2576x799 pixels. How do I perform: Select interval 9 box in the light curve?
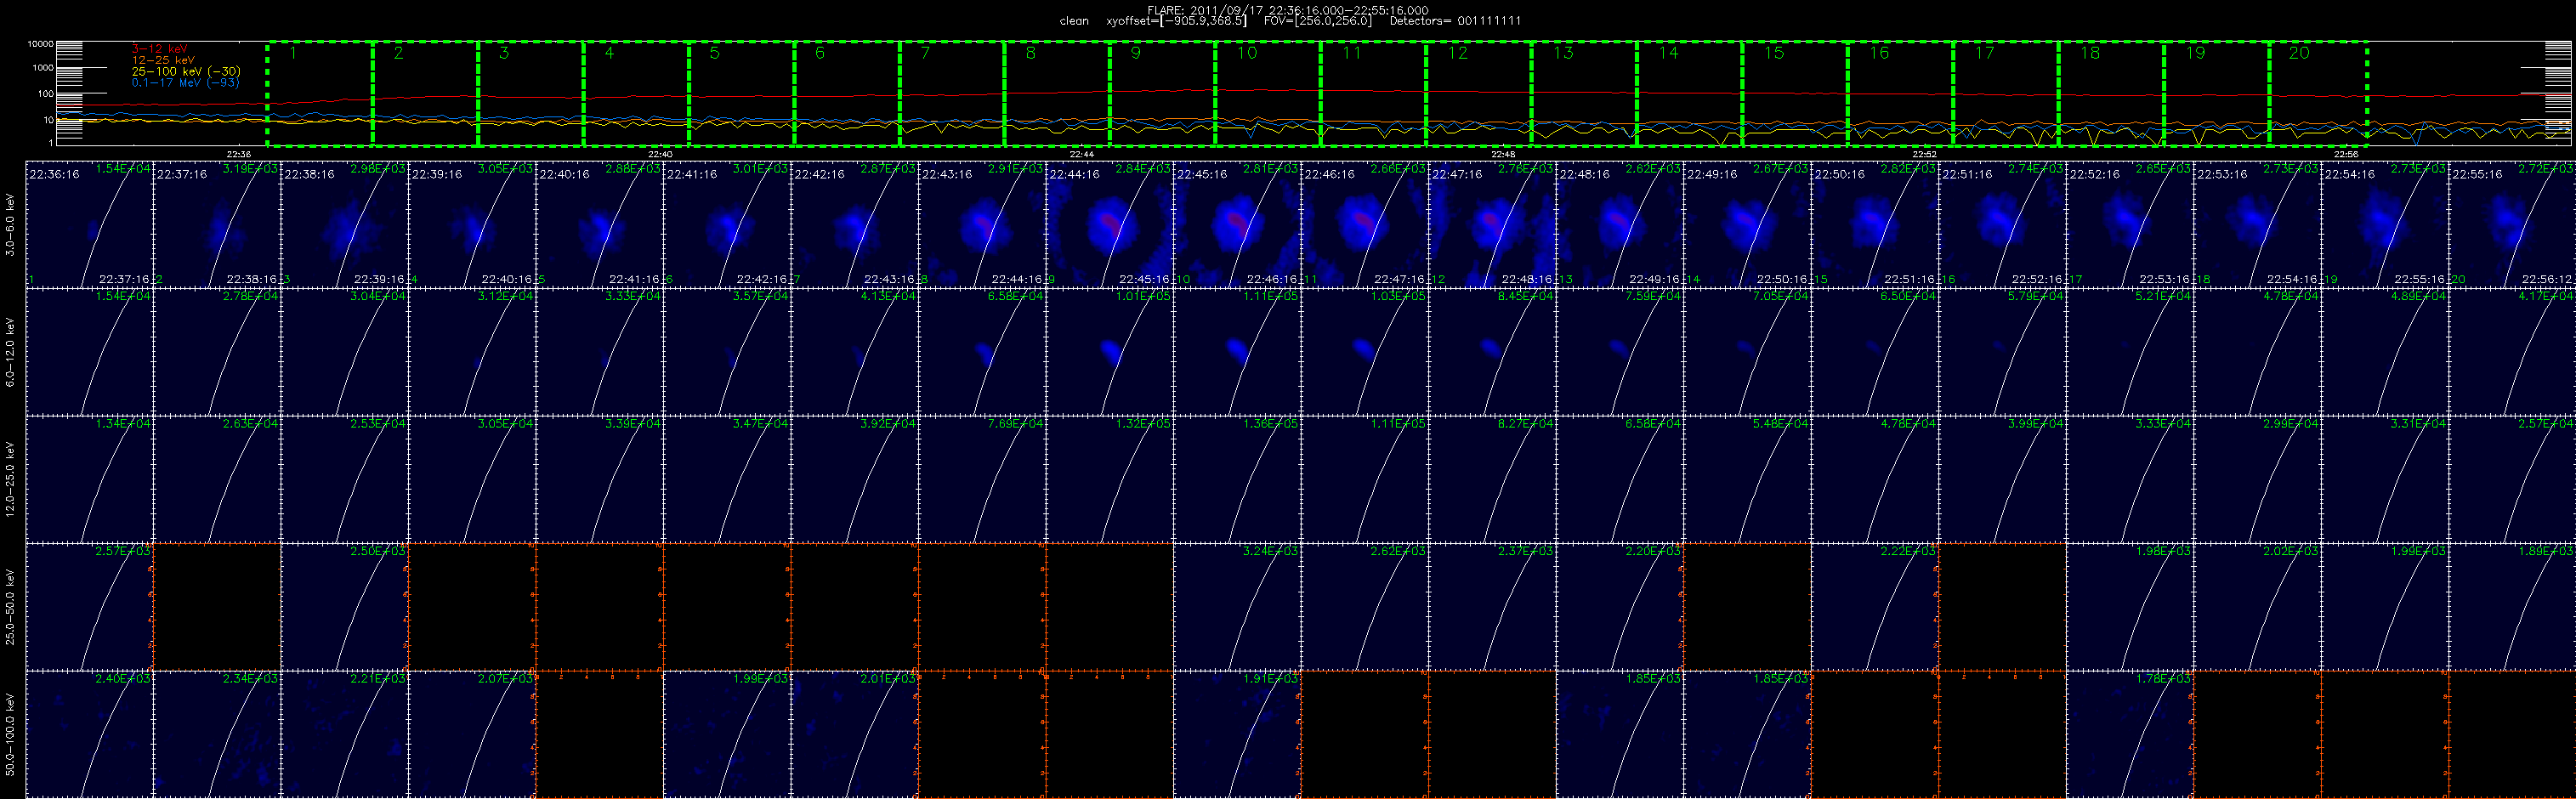coord(1163,93)
